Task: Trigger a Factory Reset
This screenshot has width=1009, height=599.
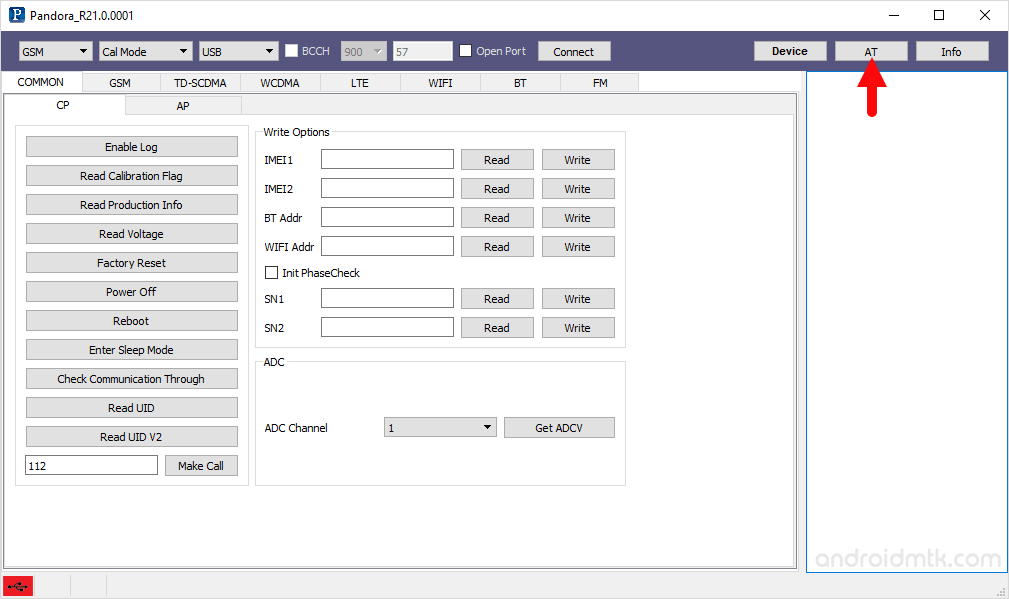Action: tap(131, 262)
